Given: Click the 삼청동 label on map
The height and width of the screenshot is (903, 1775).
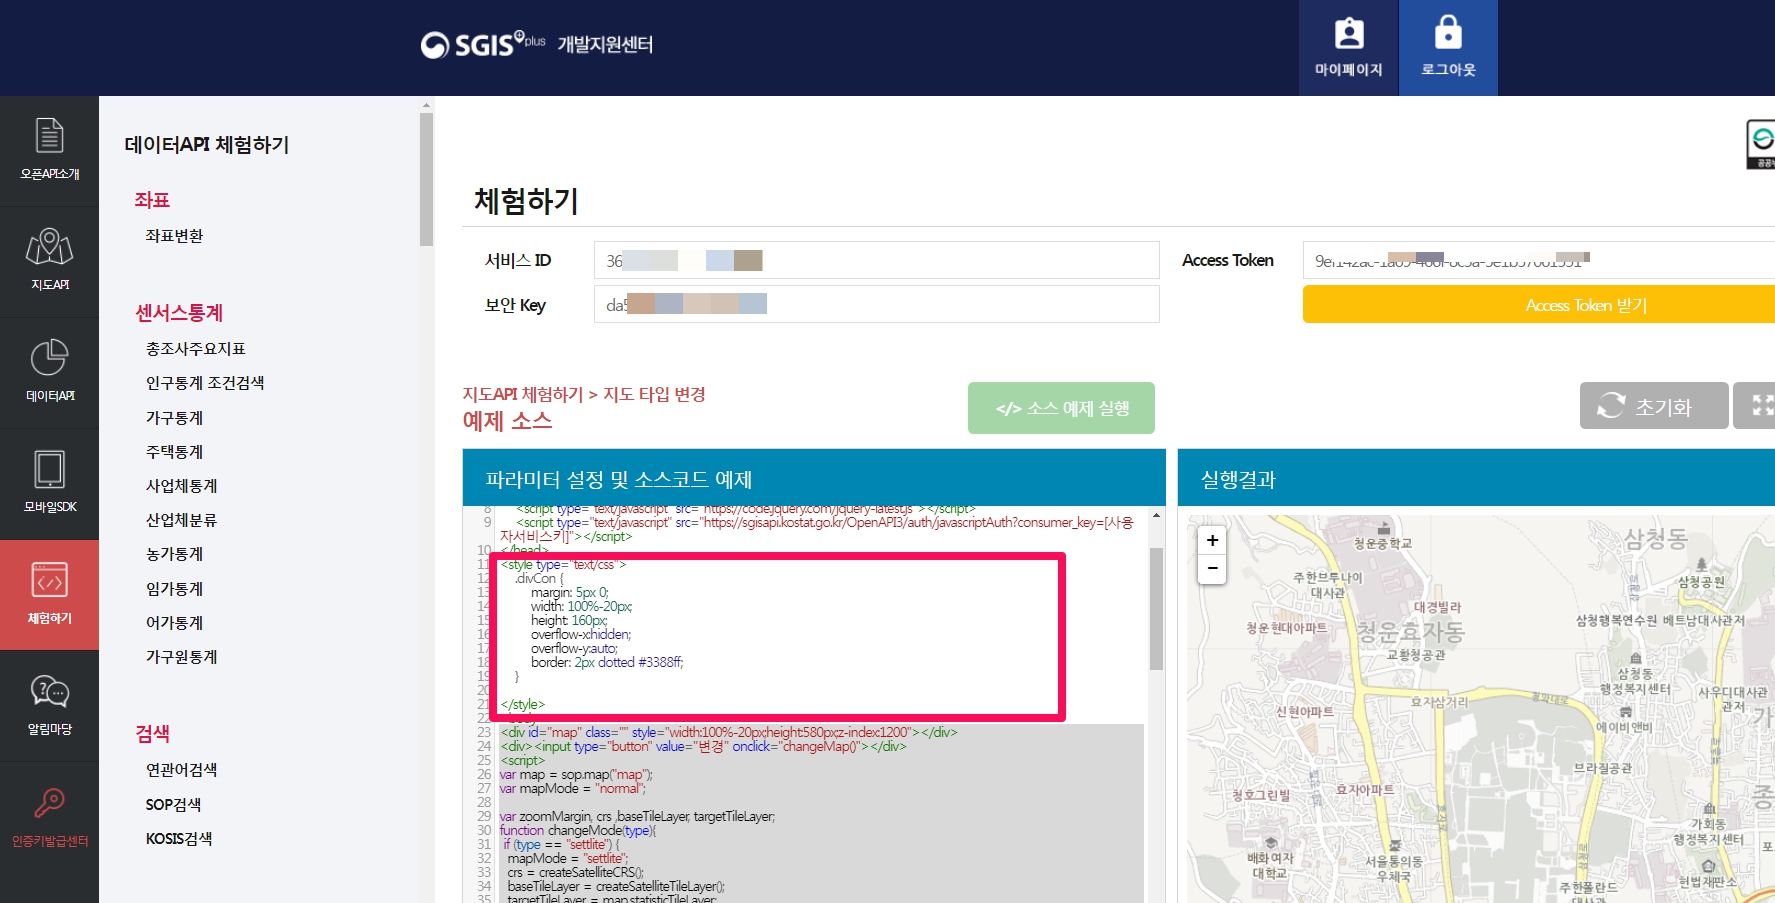Looking at the screenshot, I should pyautogui.click(x=1656, y=539).
